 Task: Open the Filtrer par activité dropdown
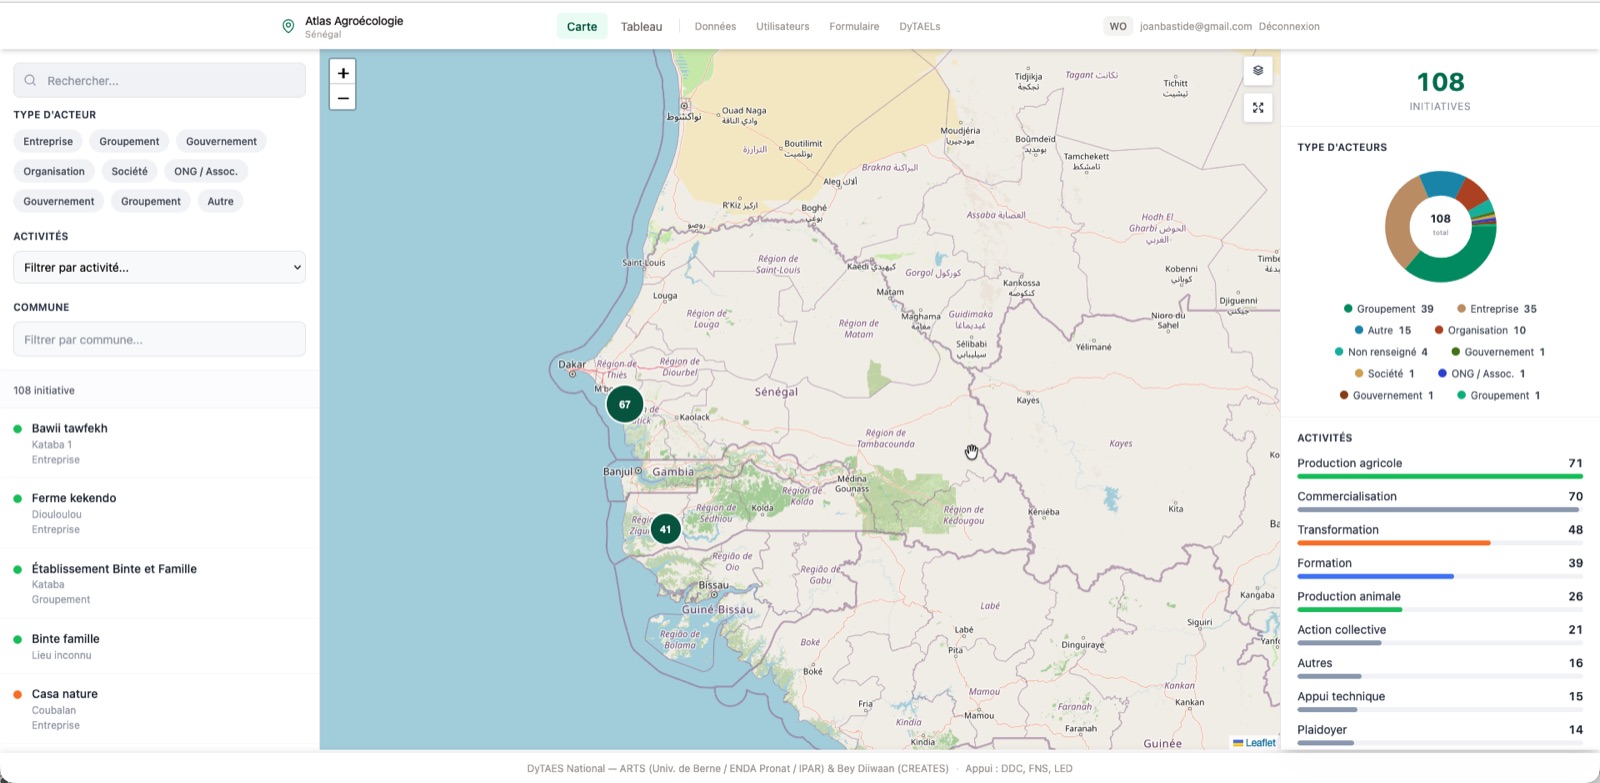click(159, 268)
